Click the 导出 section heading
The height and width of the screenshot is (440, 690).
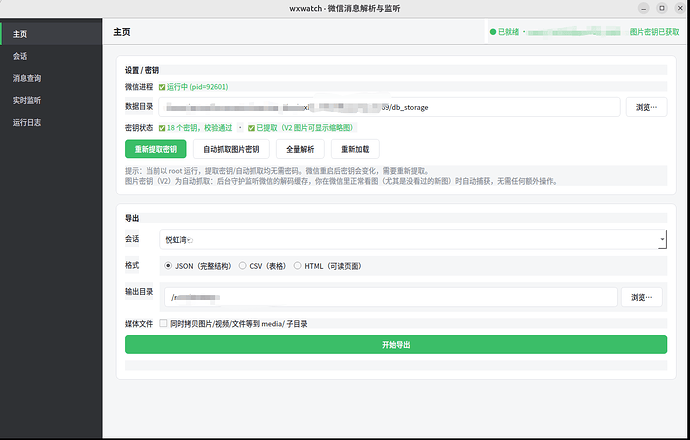click(x=132, y=218)
